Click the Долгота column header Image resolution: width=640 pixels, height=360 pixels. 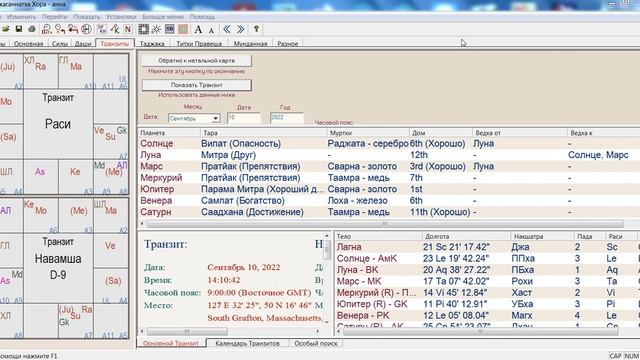(466, 236)
